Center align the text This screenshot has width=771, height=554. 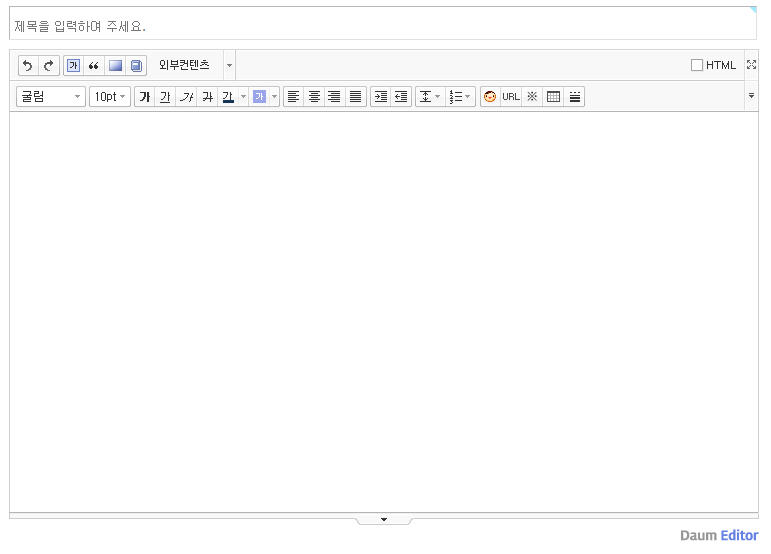pyautogui.click(x=314, y=97)
